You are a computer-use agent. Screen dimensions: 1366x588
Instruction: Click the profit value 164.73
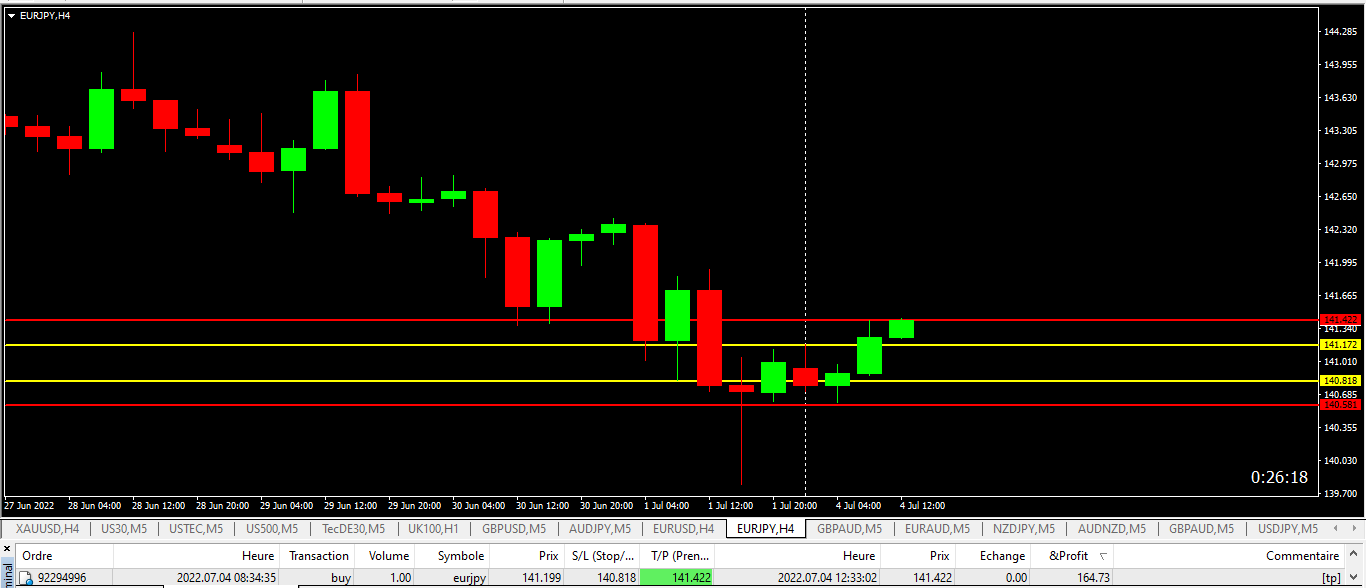coord(1092,578)
